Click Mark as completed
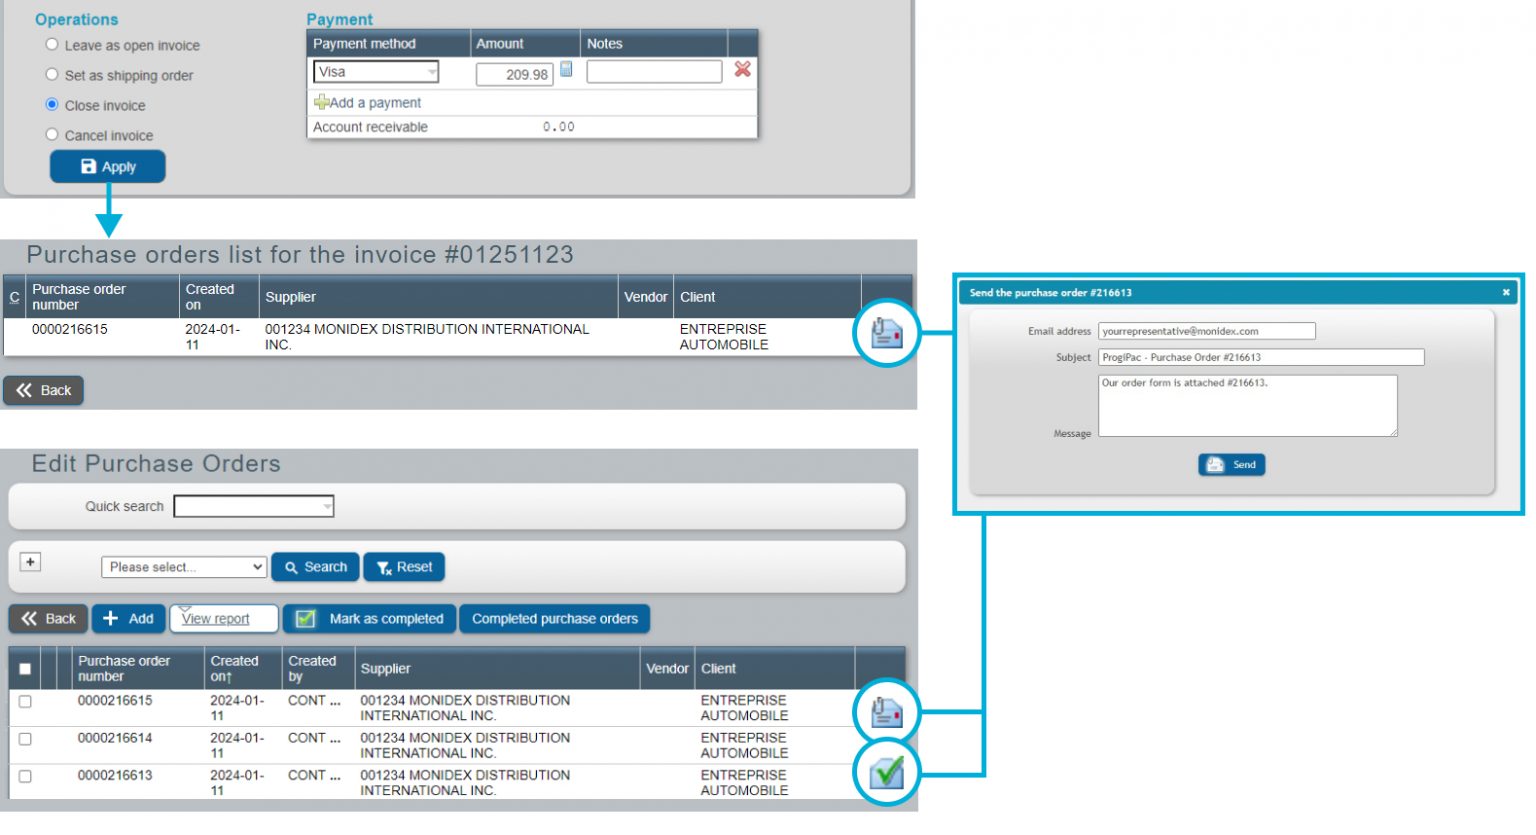This screenshot has height=835, width=1536. click(x=370, y=619)
